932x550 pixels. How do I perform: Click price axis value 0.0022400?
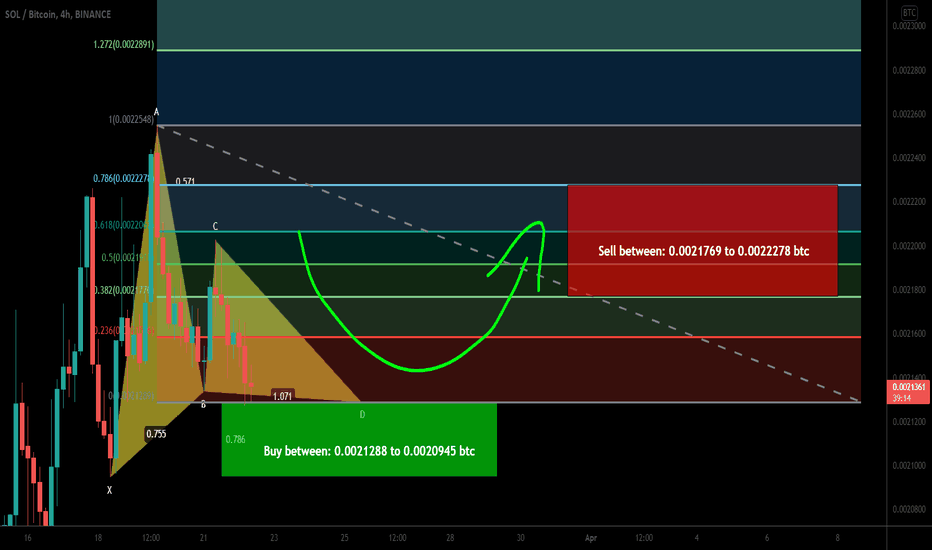coord(909,158)
